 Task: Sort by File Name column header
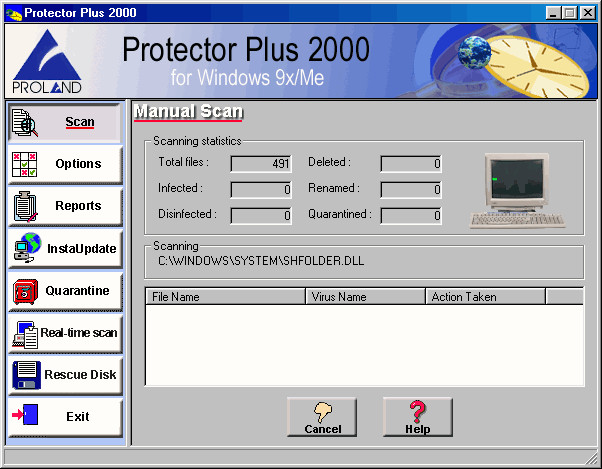226,297
